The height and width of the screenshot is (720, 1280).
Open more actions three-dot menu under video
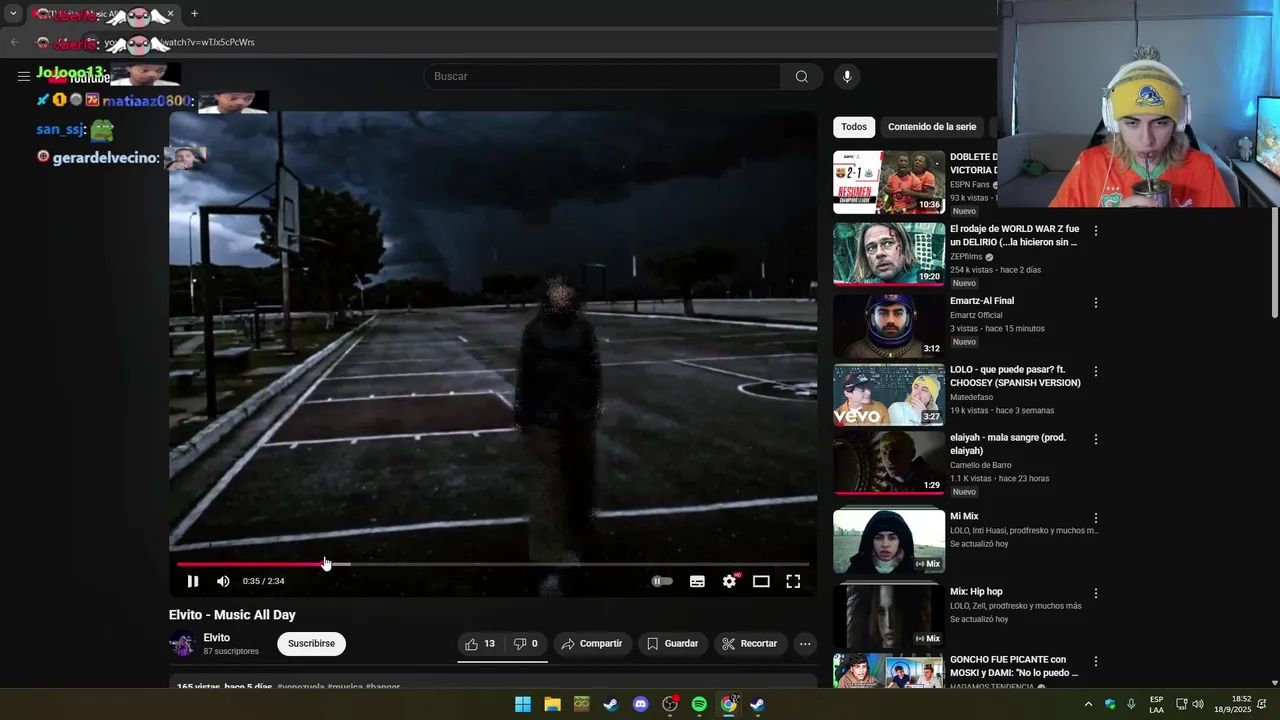805,644
